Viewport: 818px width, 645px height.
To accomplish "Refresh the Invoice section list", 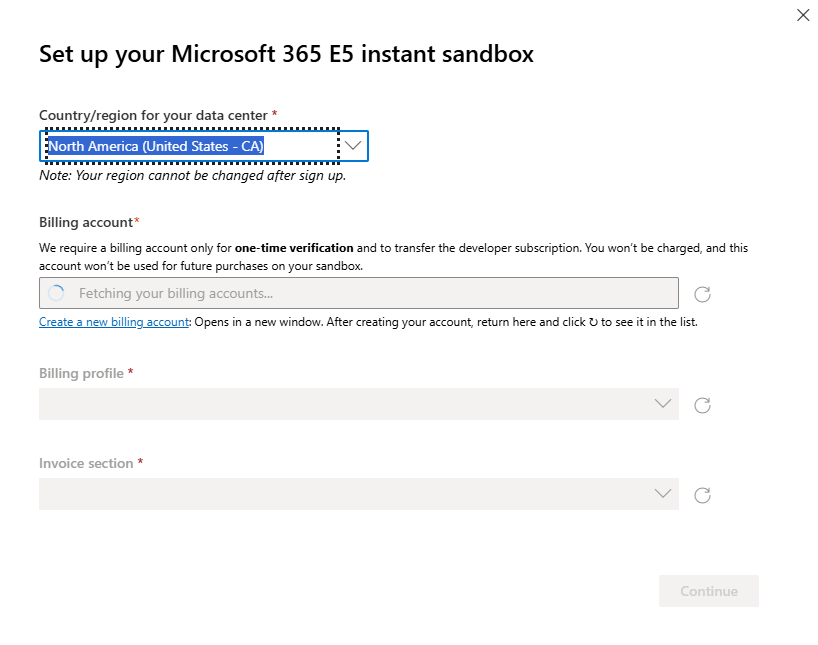I will pyautogui.click(x=702, y=495).
